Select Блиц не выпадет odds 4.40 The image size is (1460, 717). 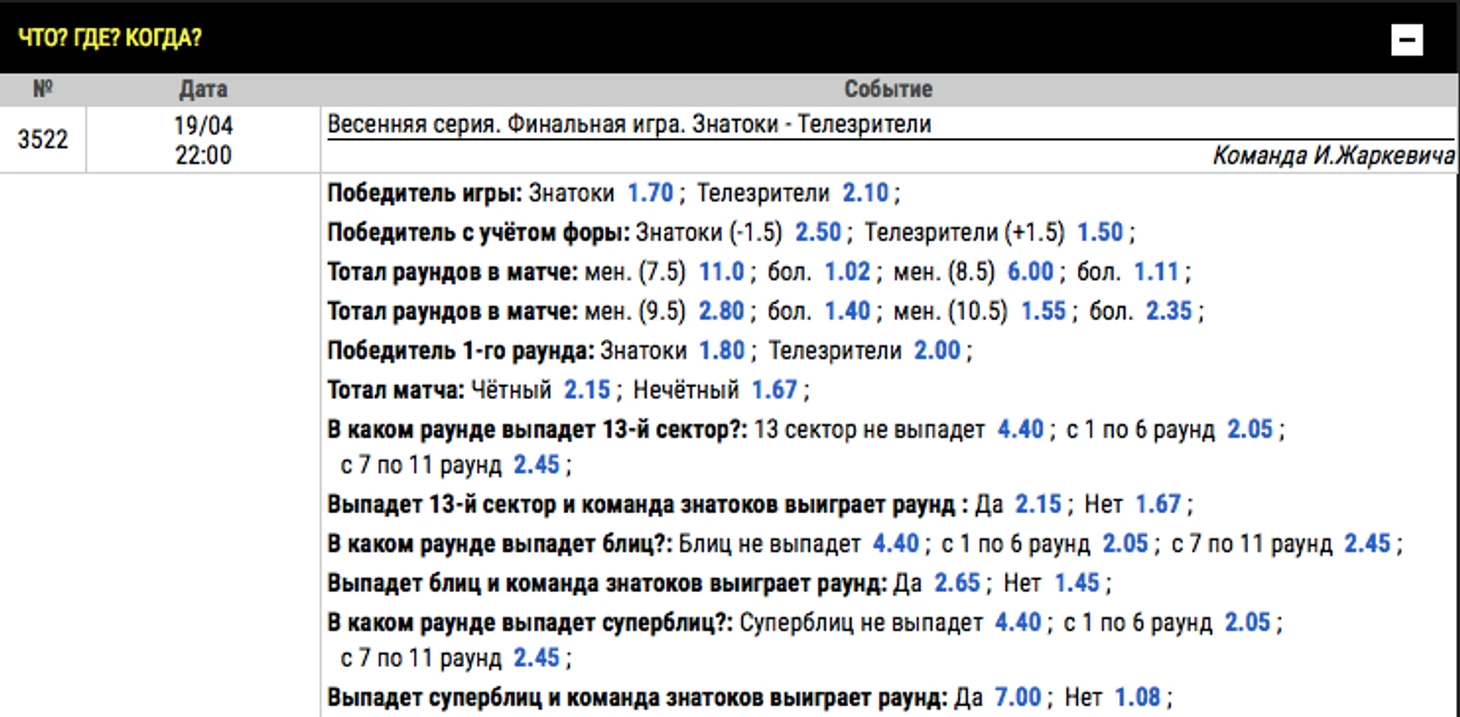click(896, 543)
